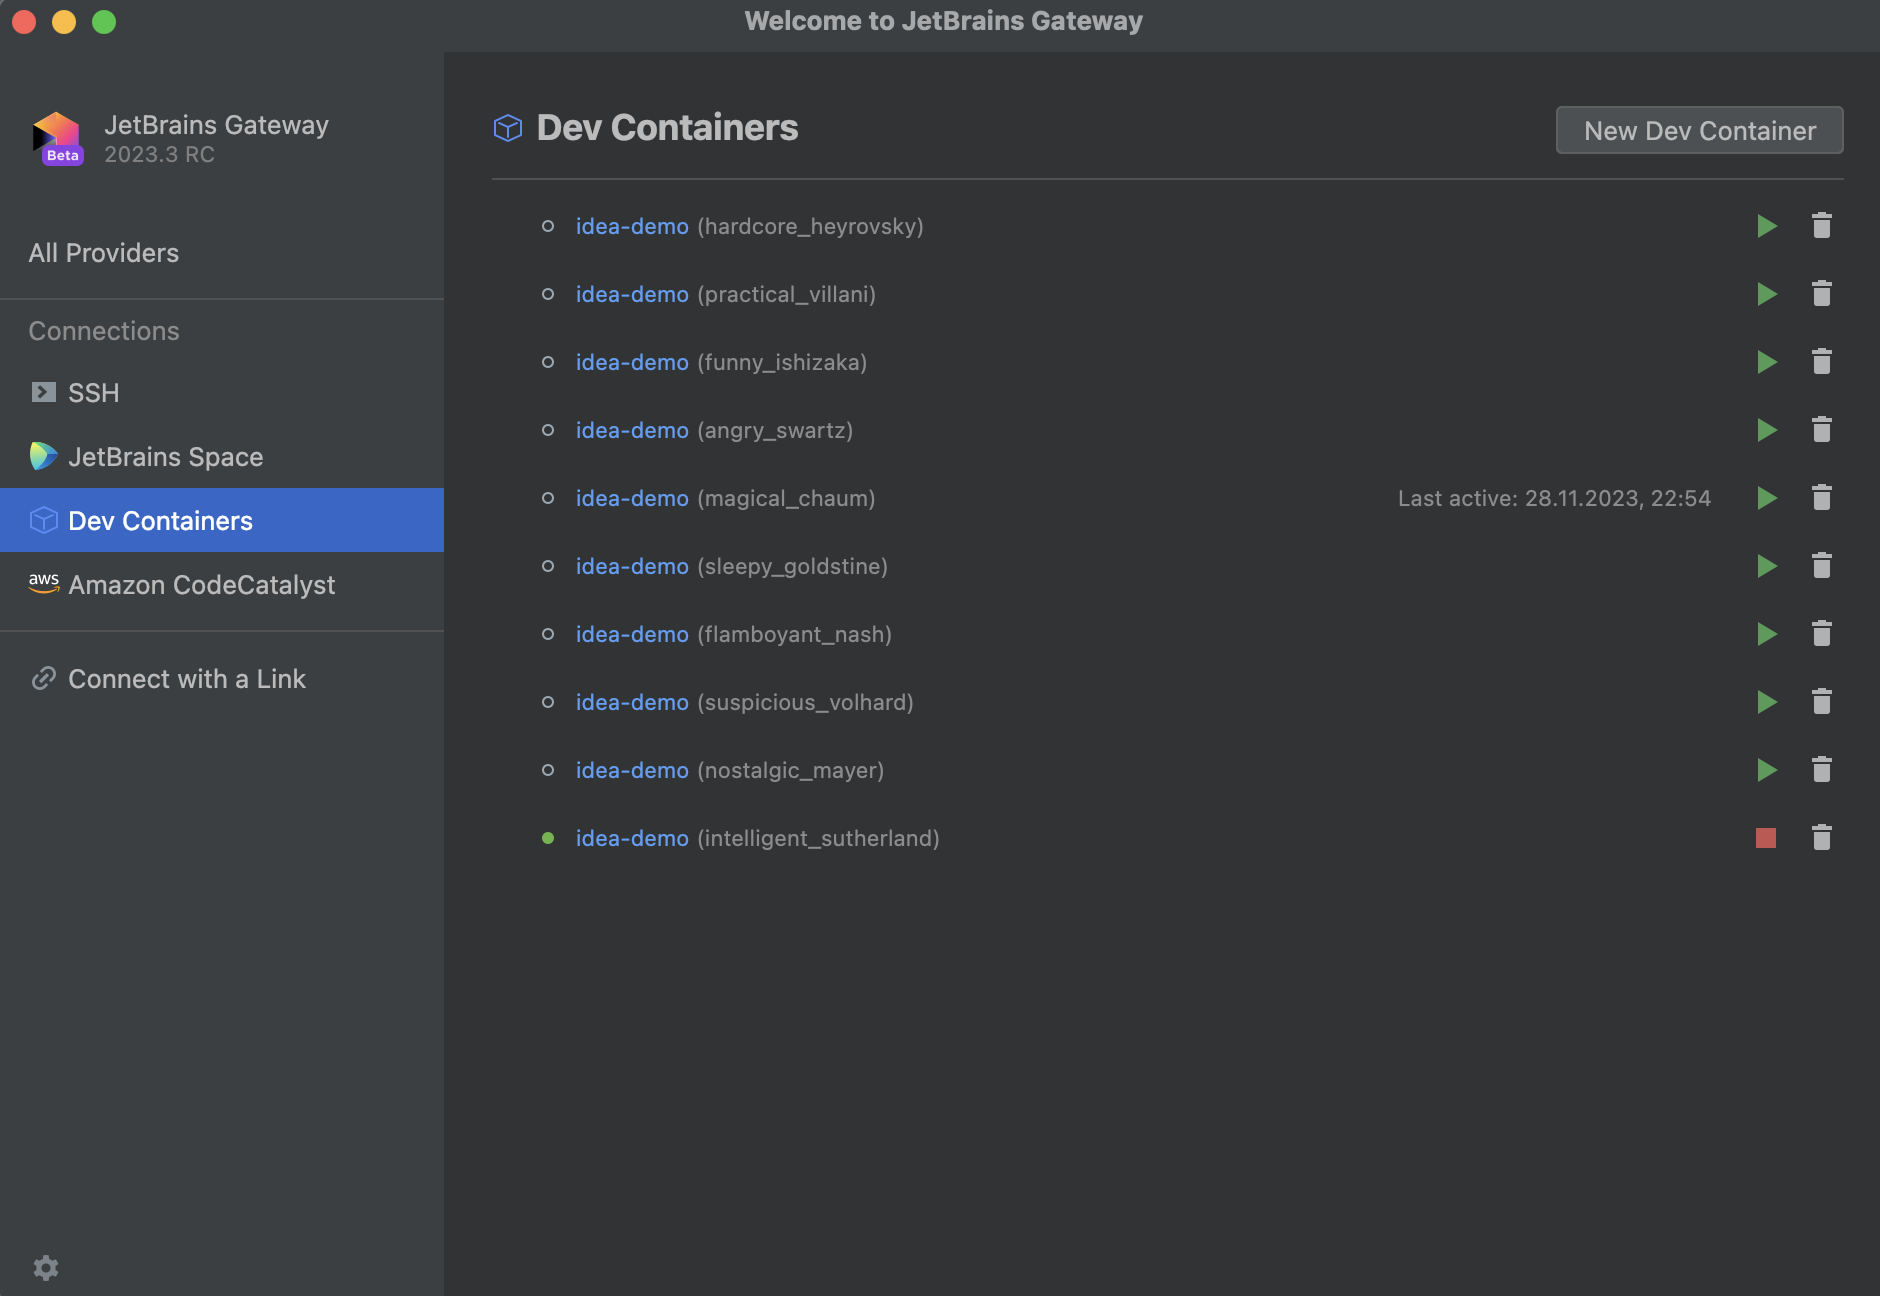Stop the running intelligent_sutherland container
Viewport: 1880px width, 1296px height.
coord(1766,838)
